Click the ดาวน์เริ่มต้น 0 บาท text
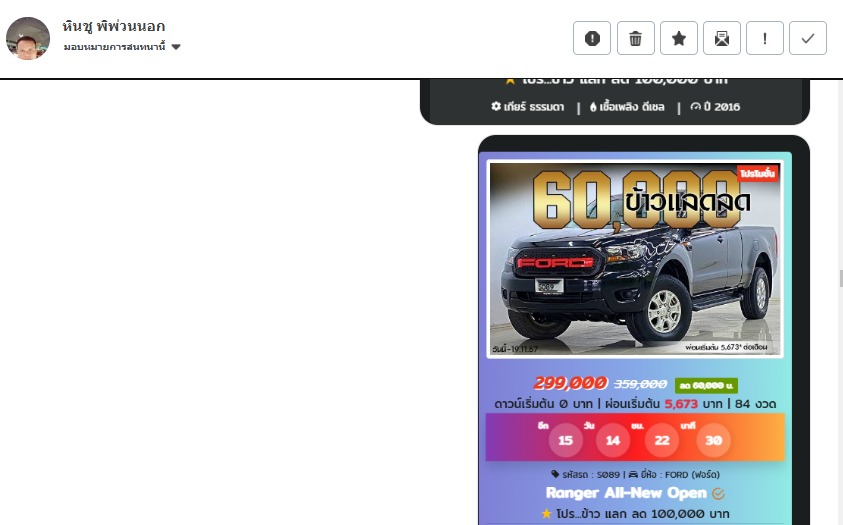Screen dimensions: 843x525 coord(544,404)
